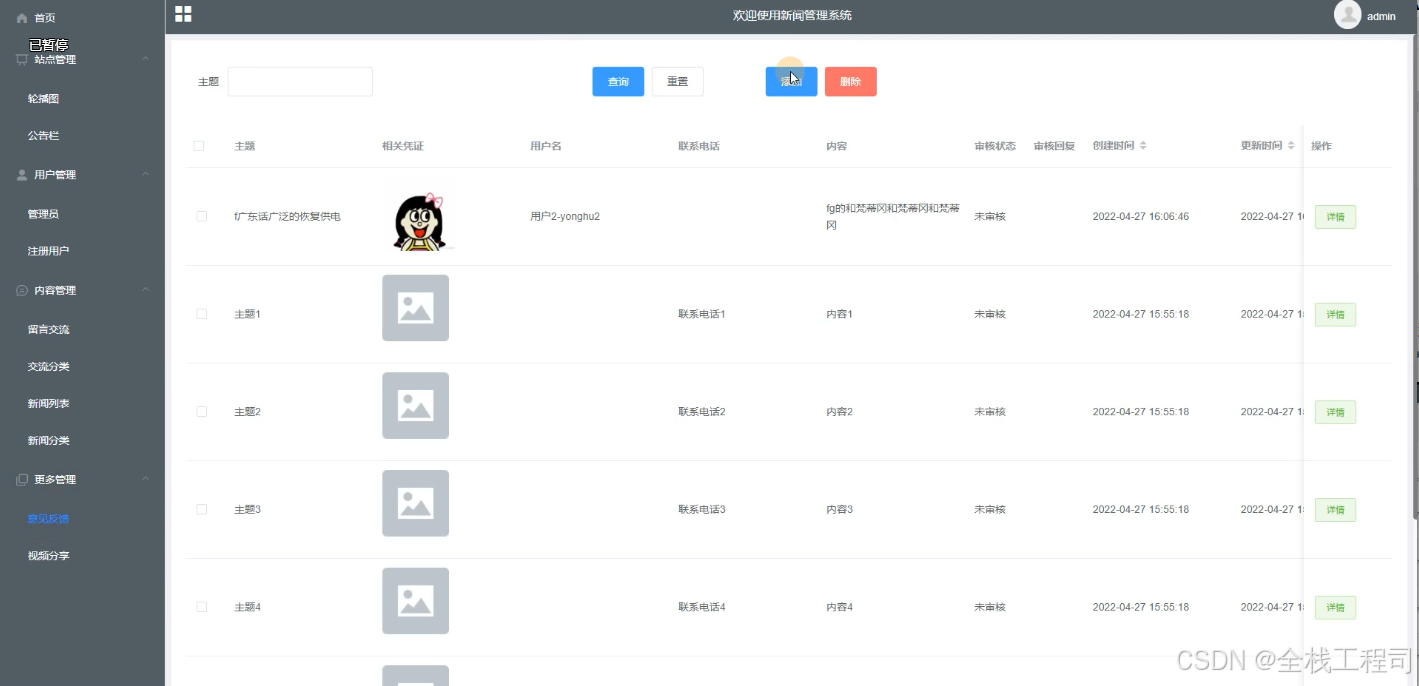Click the blue add button under cursor
1419x686 pixels.
(791, 82)
